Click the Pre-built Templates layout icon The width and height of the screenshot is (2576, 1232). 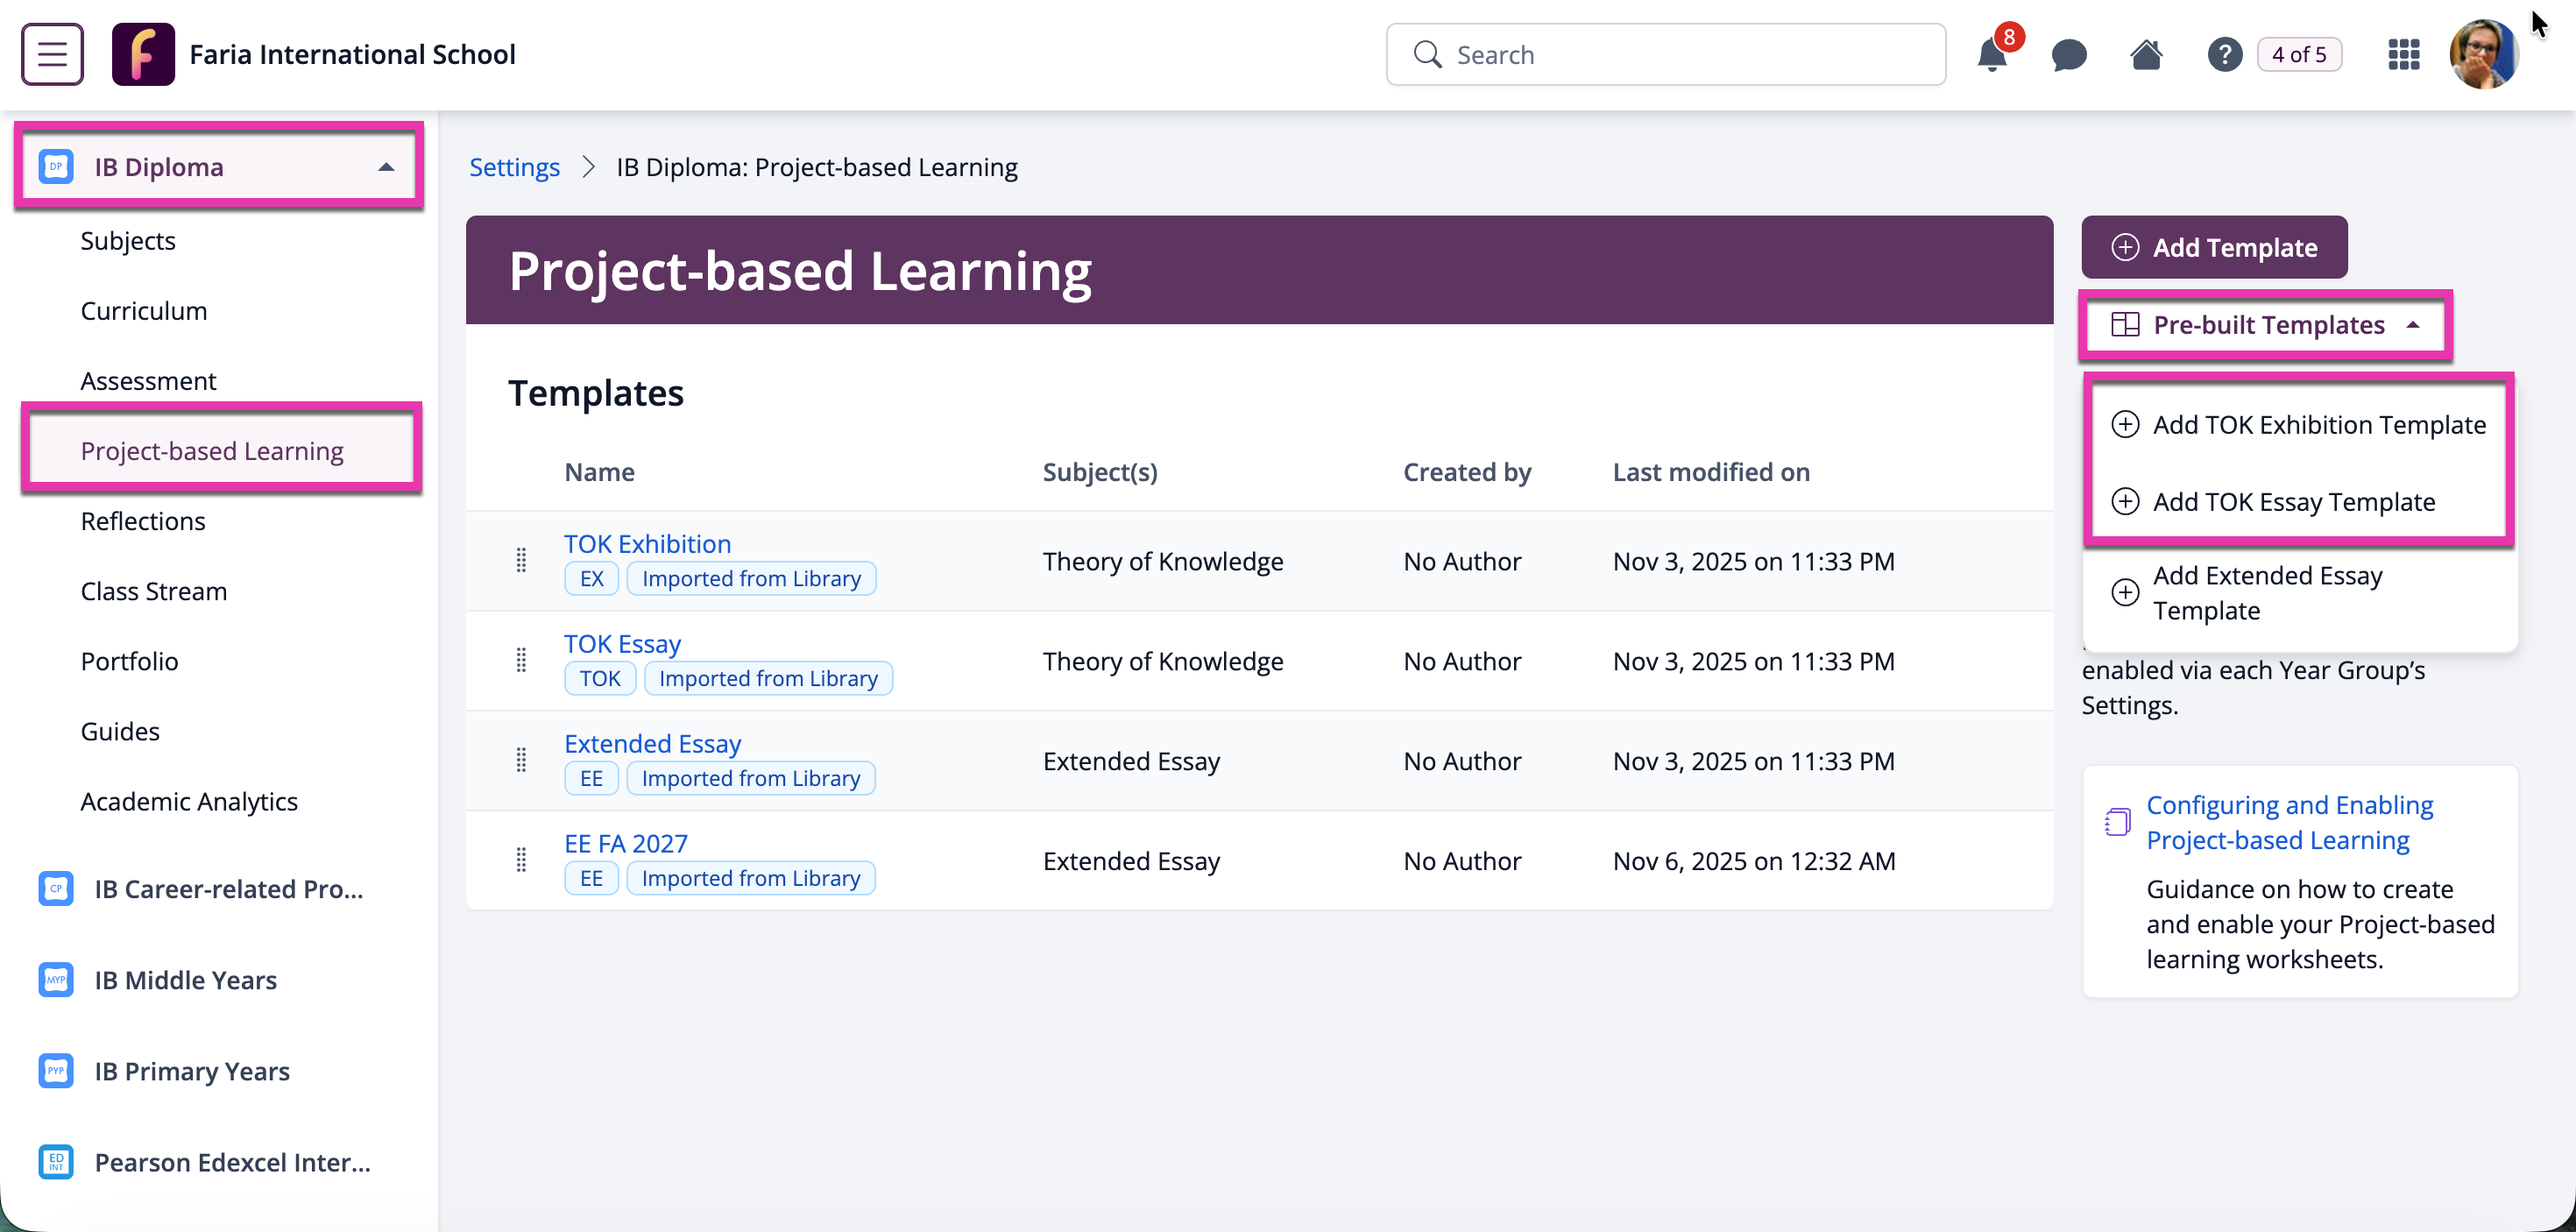coord(2125,325)
